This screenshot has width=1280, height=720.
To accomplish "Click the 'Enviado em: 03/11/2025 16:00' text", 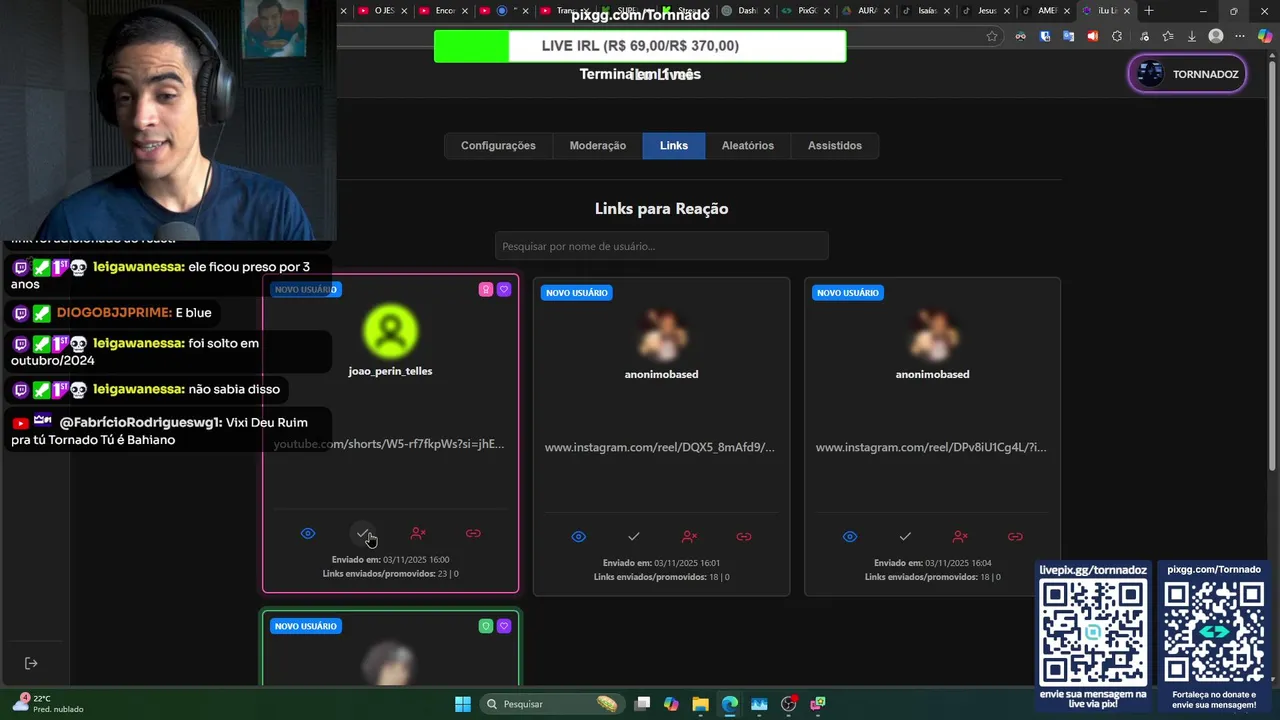I will point(390,560).
